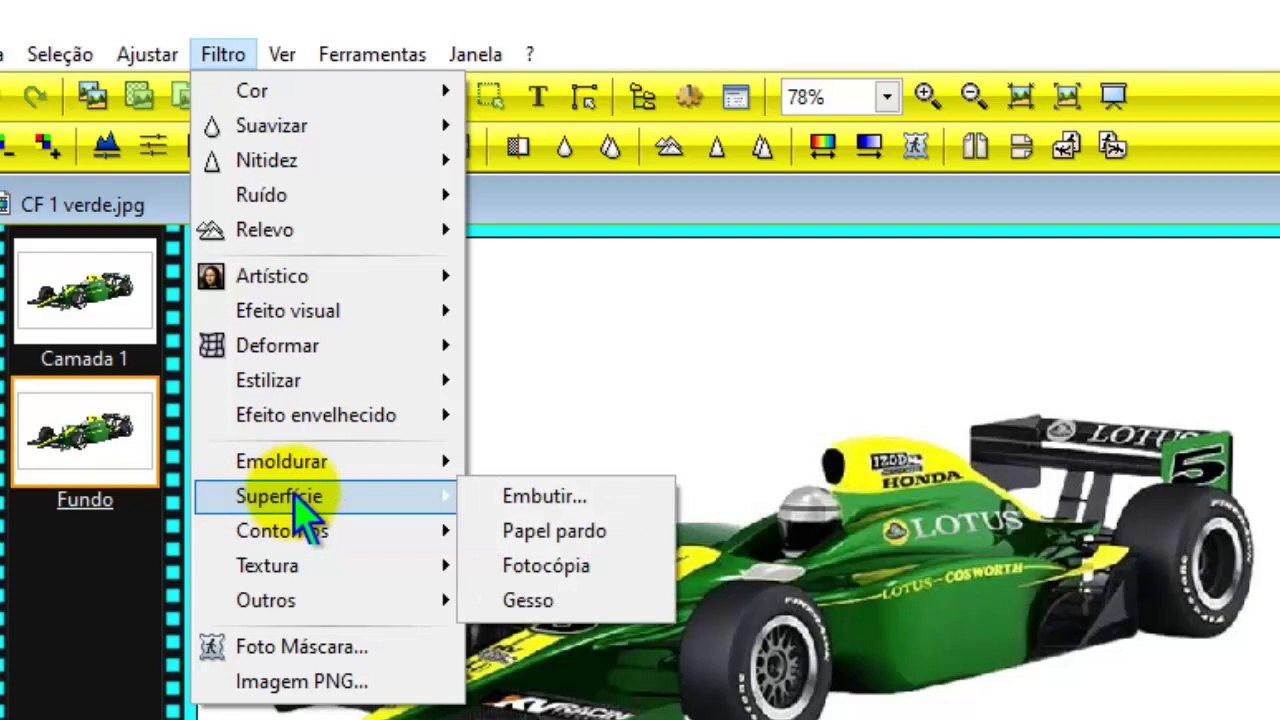This screenshot has width=1280, height=720.
Task: Click the zoom in magnifier icon
Action: pos(927,97)
